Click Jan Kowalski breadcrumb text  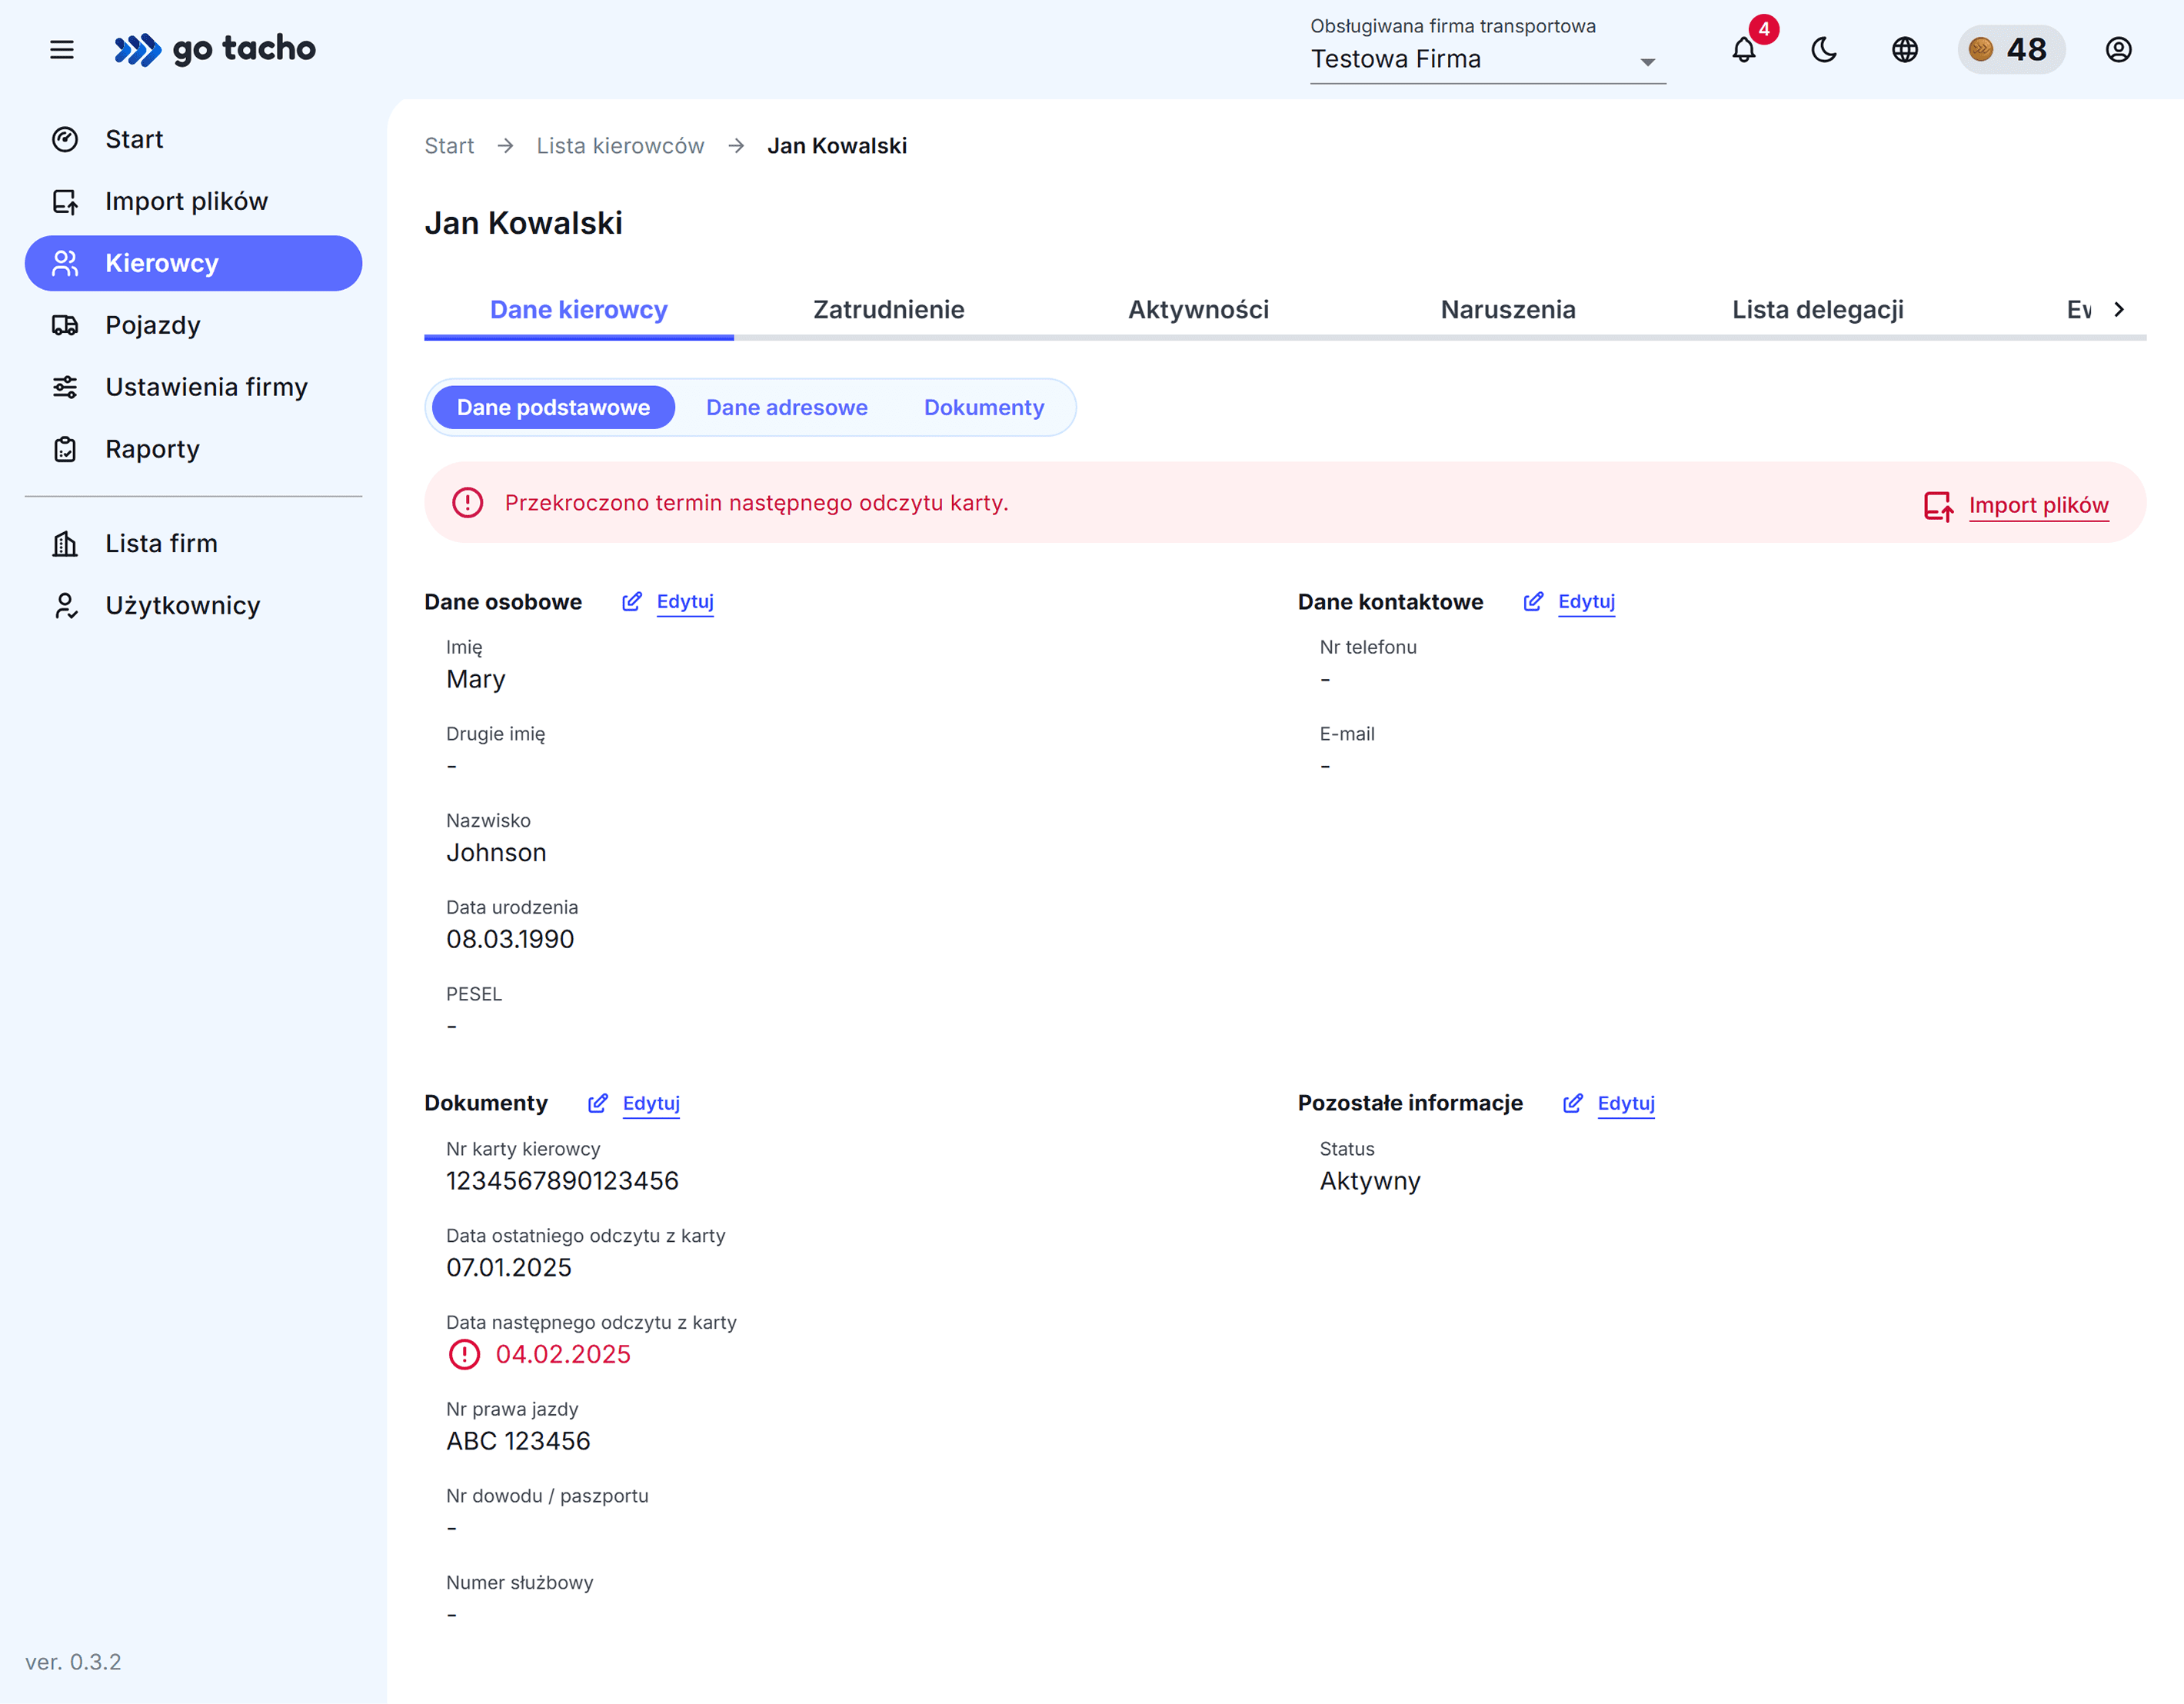tap(837, 146)
